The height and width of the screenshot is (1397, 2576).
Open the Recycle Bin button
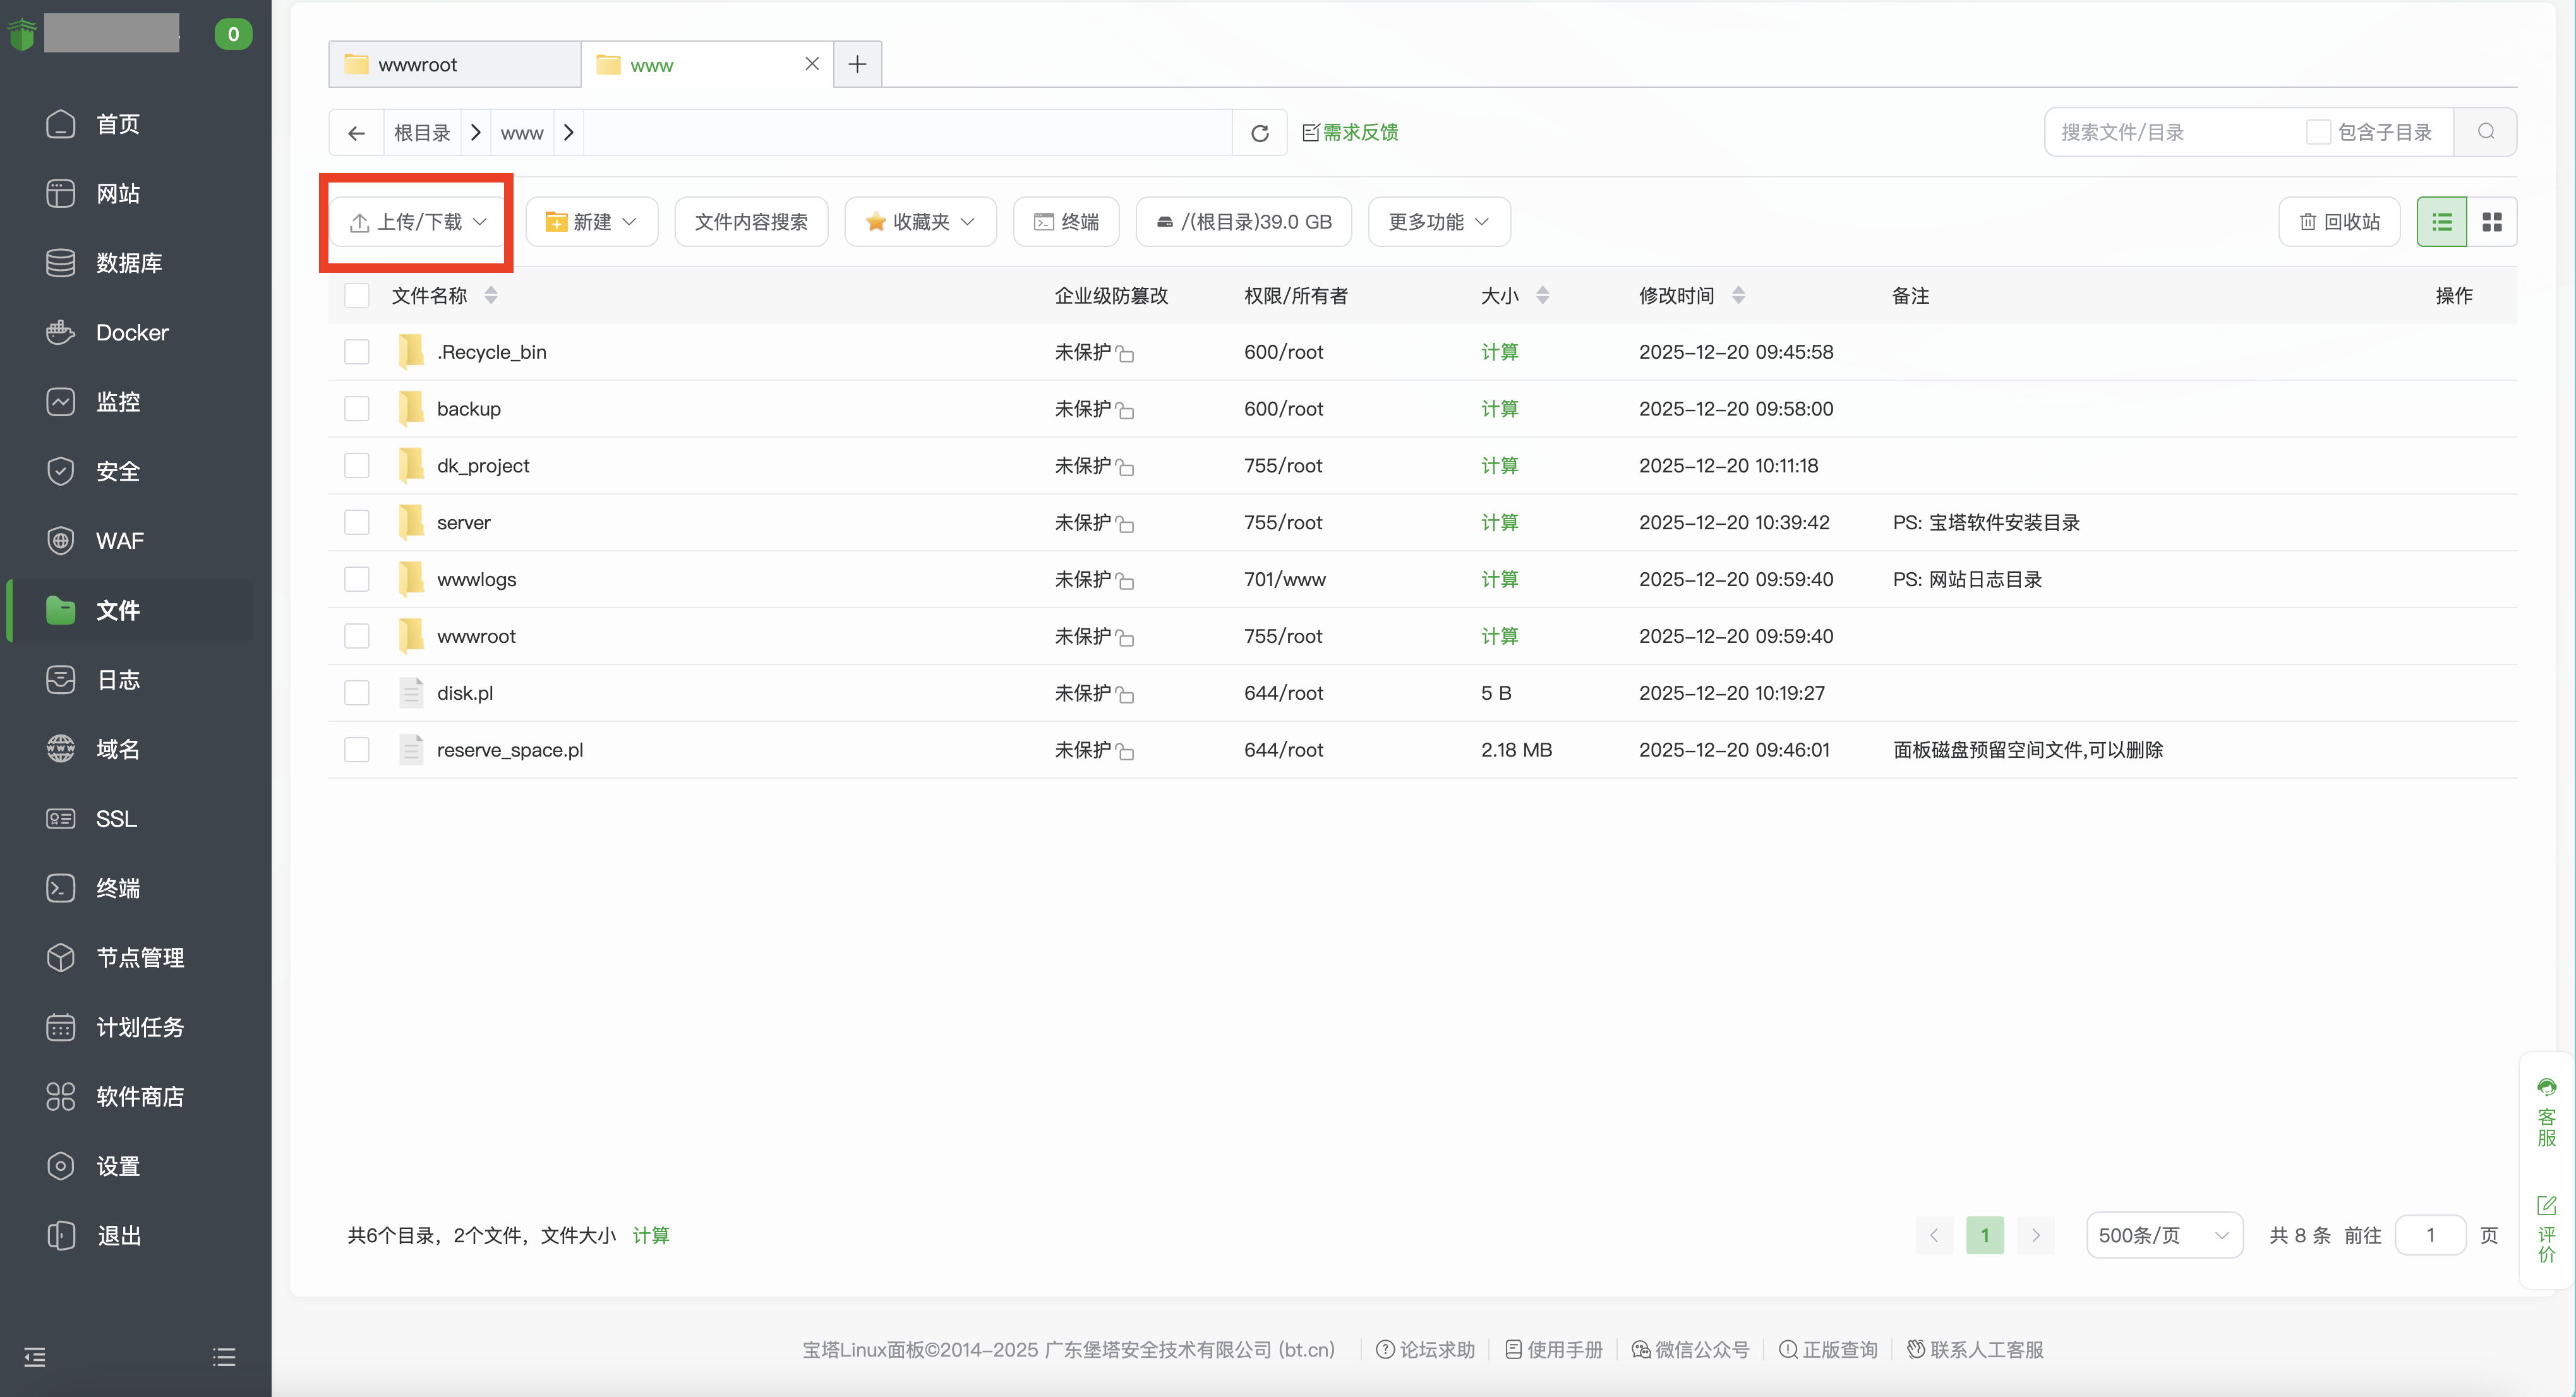tap(2339, 222)
